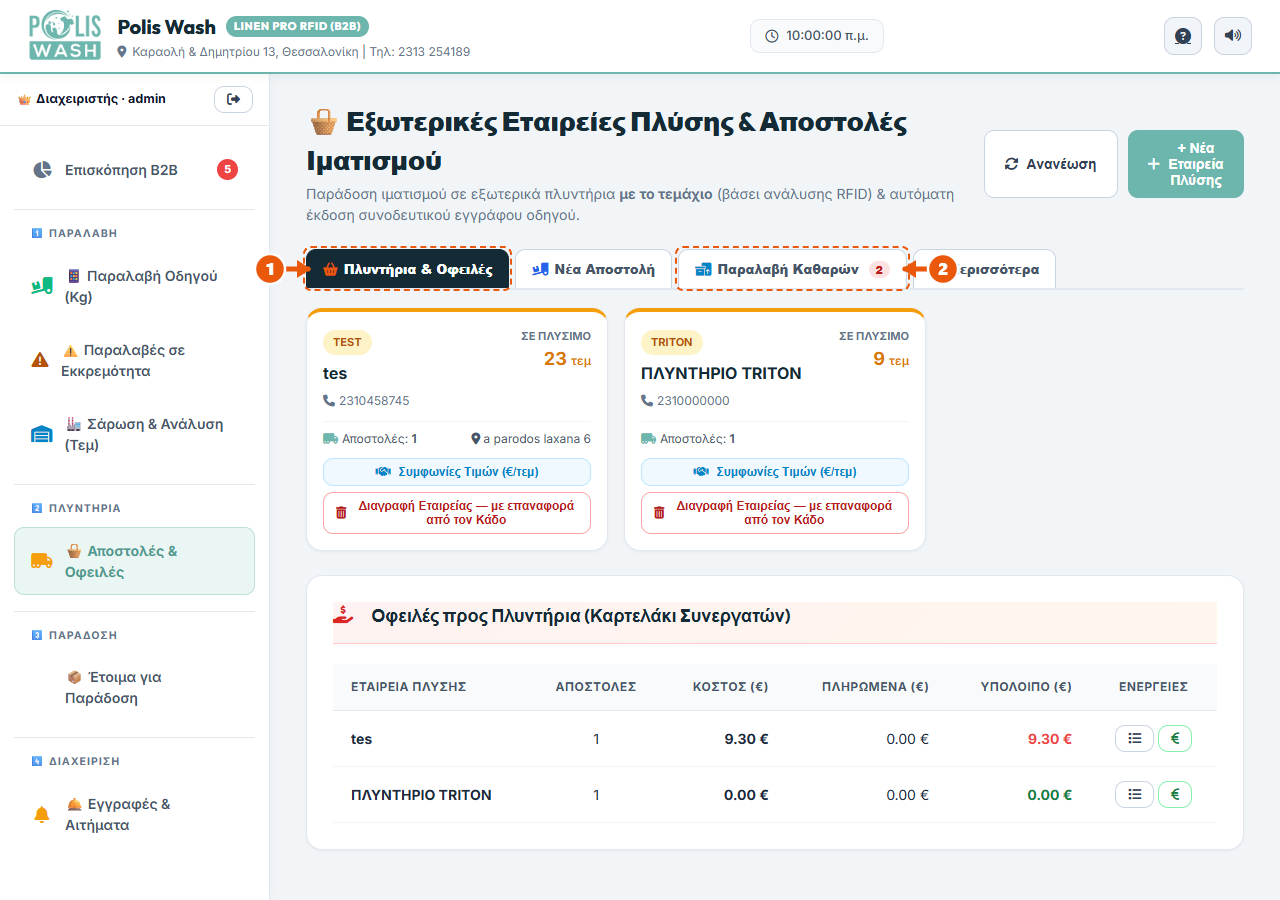Go to Παραλαβή Οδηγού (Kg)
This screenshot has height=900, width=1280.
134,287
